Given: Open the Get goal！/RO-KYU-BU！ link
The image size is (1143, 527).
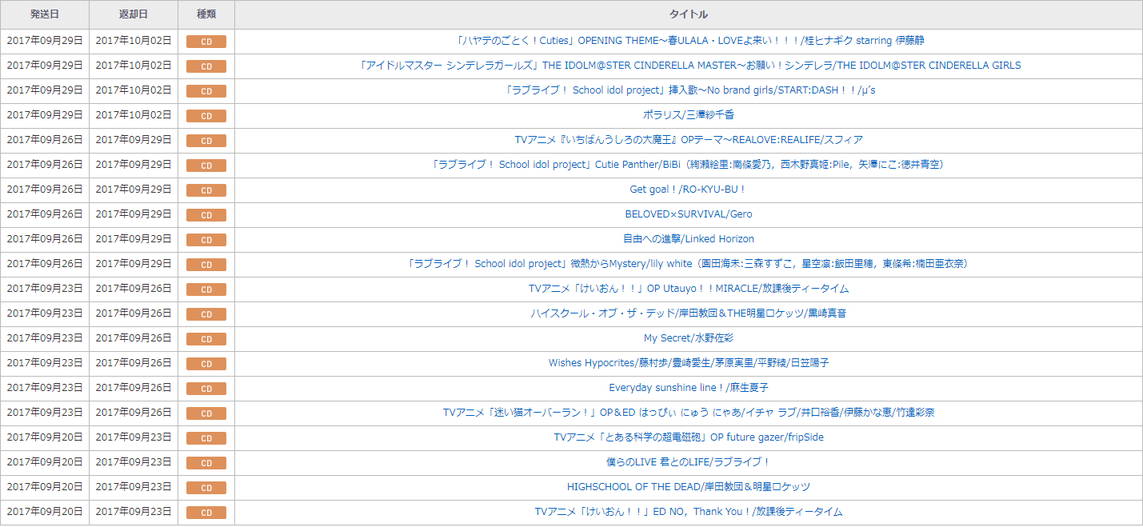Looking at the screenshot, I should tap(688, 190).
